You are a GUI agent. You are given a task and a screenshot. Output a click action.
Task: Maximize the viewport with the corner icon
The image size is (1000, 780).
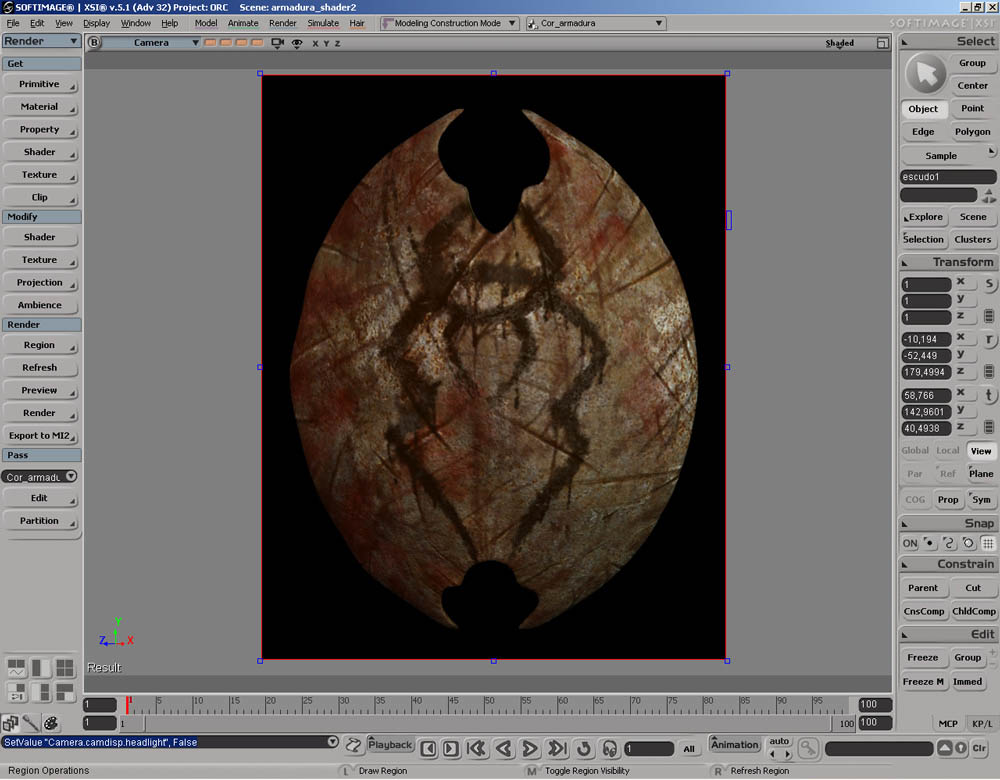pyautogui.click(x=882, y=43)
